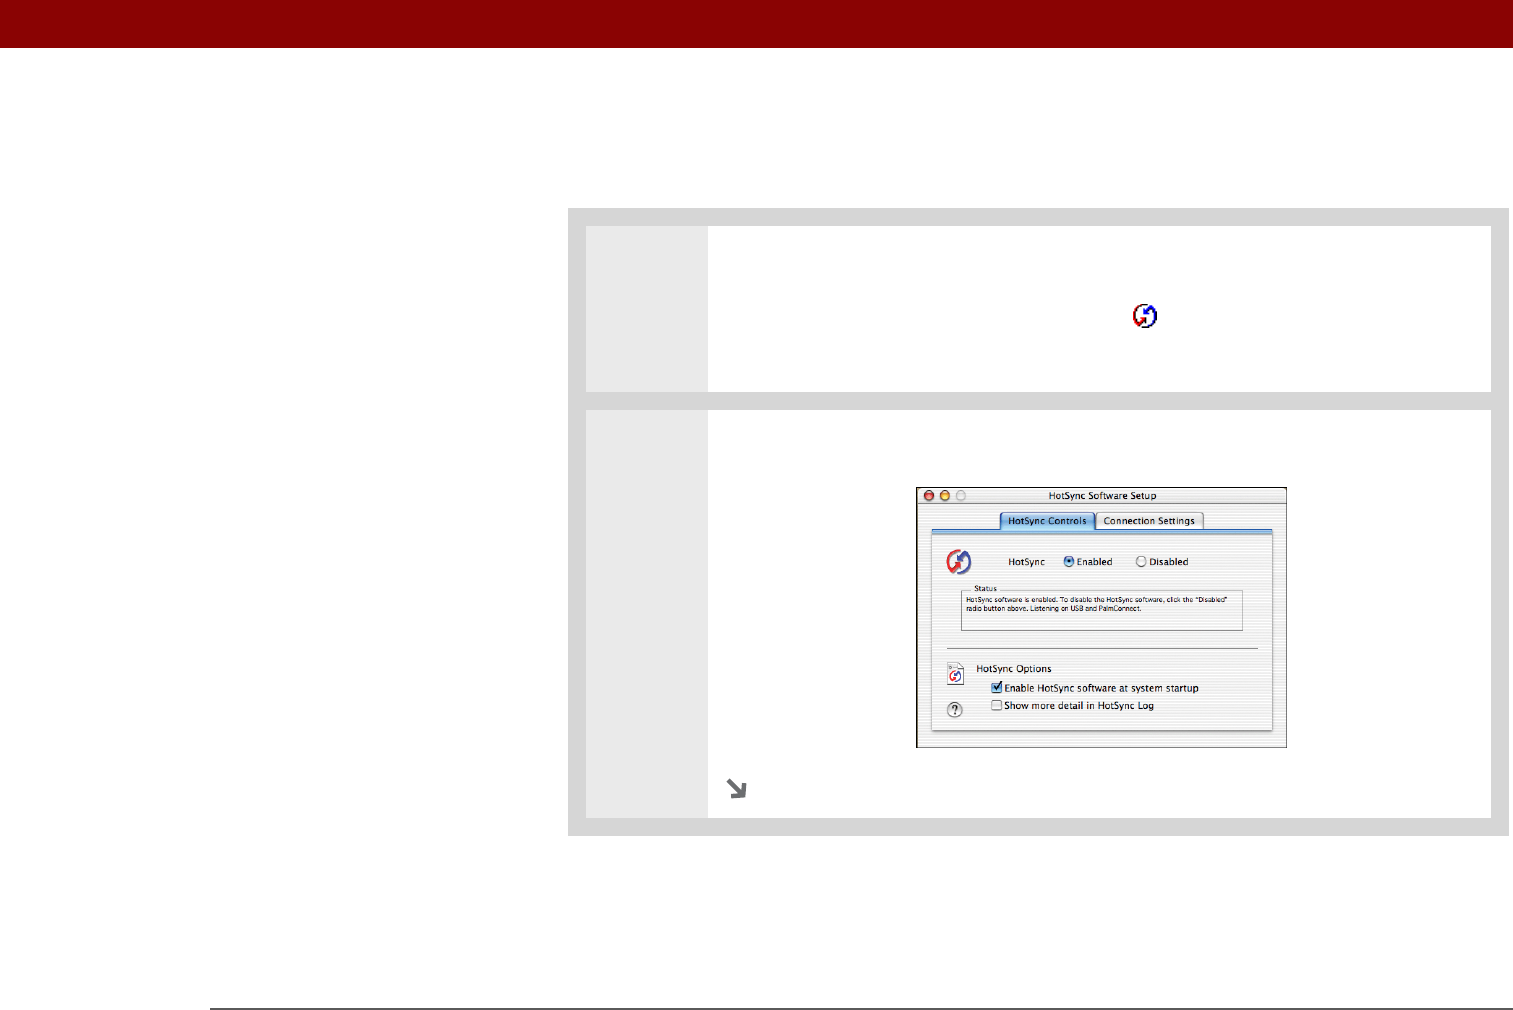Check Show more detail in HotSync Log
This screenshot has height=1010, width=1513.
pos(997,705)
